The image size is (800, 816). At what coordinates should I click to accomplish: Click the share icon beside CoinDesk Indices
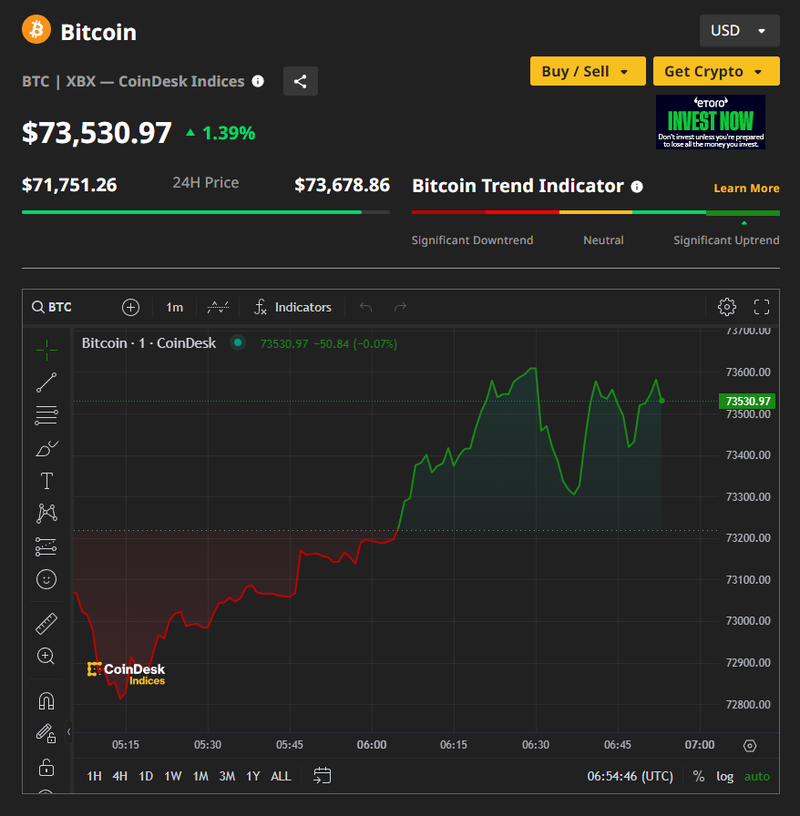coord(300,81)
